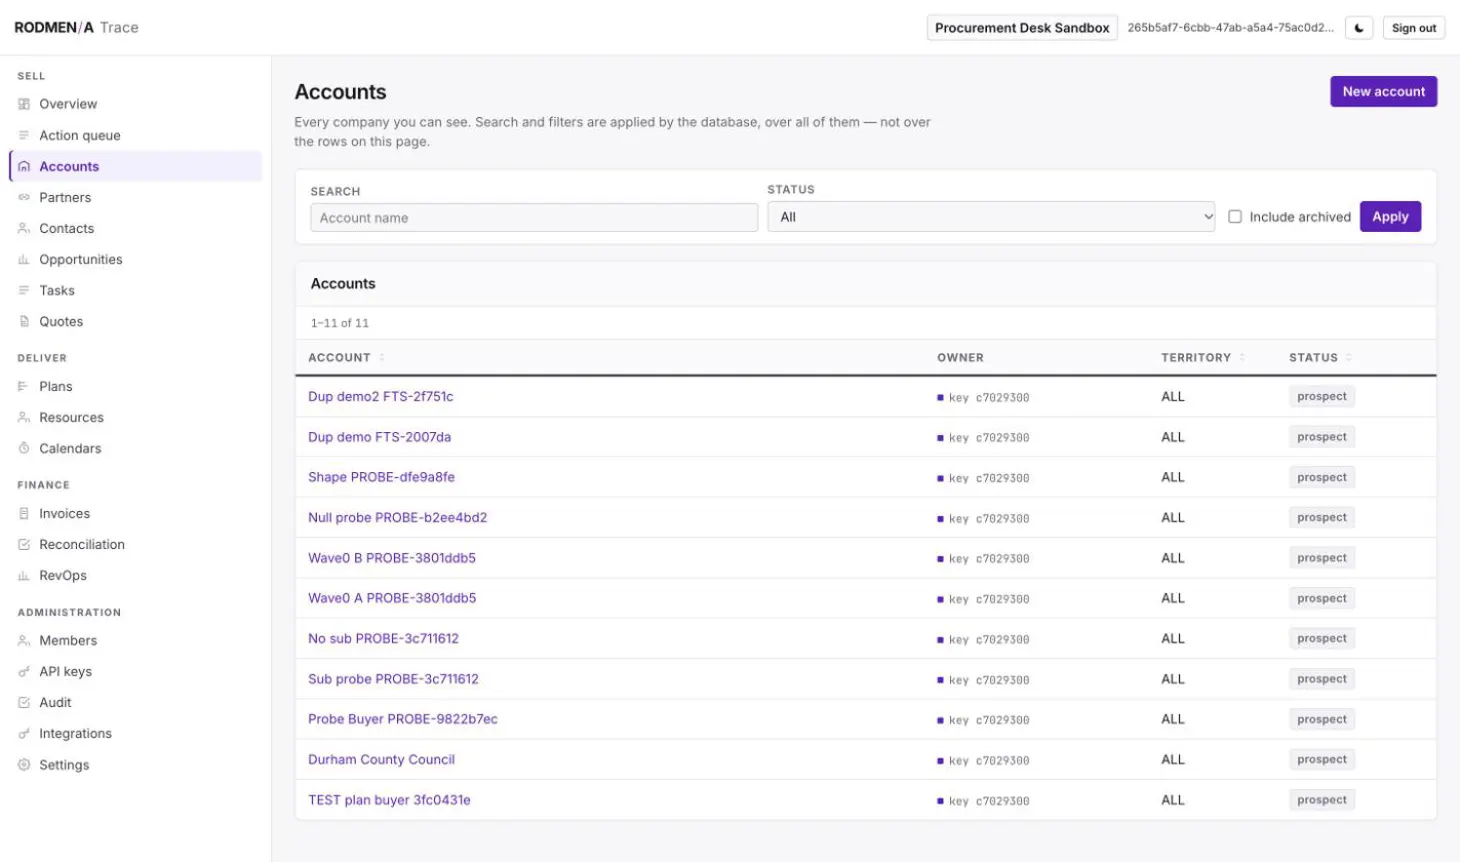Screen dimensions: 1460x862
Task: Go to Members in the sidebar
Action: tap(136, 640)
